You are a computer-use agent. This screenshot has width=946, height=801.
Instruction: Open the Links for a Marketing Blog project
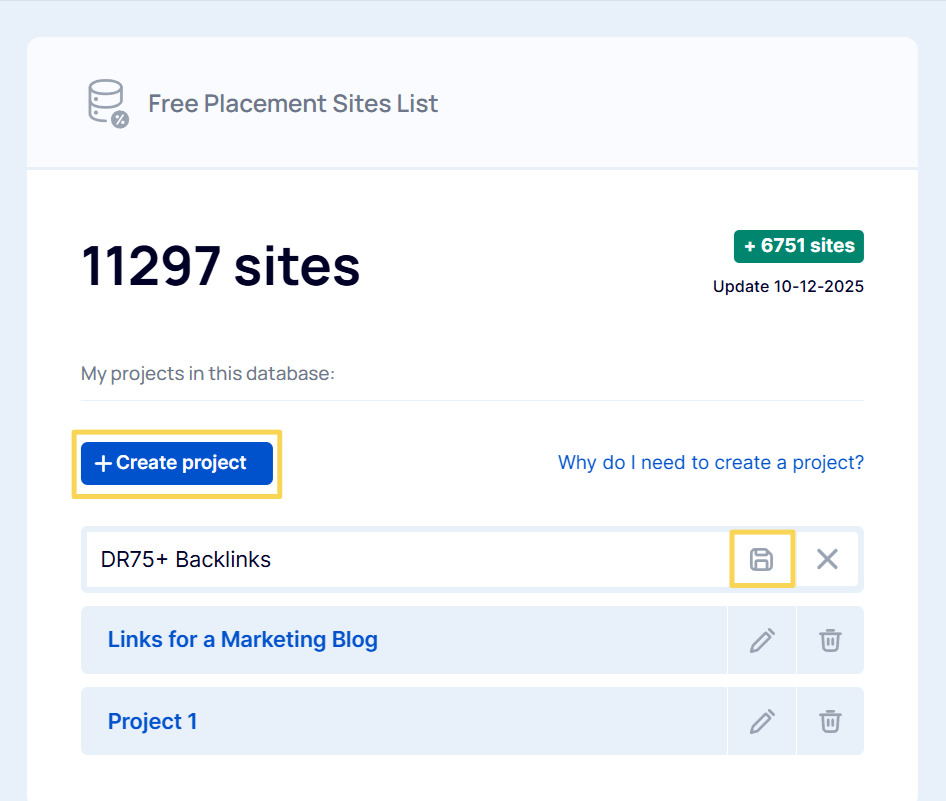tap(242, 640)
